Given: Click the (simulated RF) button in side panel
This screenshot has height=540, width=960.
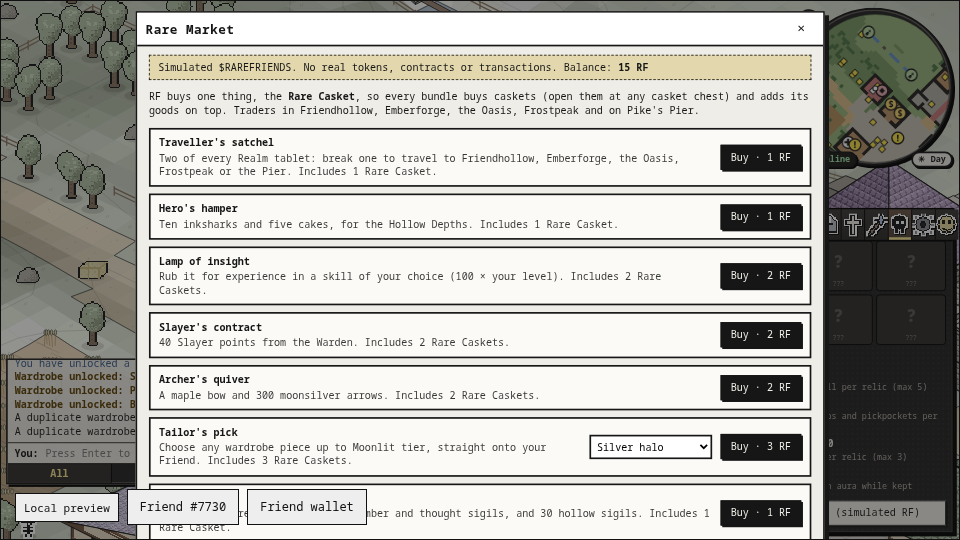Looking at the screenshot, I should (887, 512).
